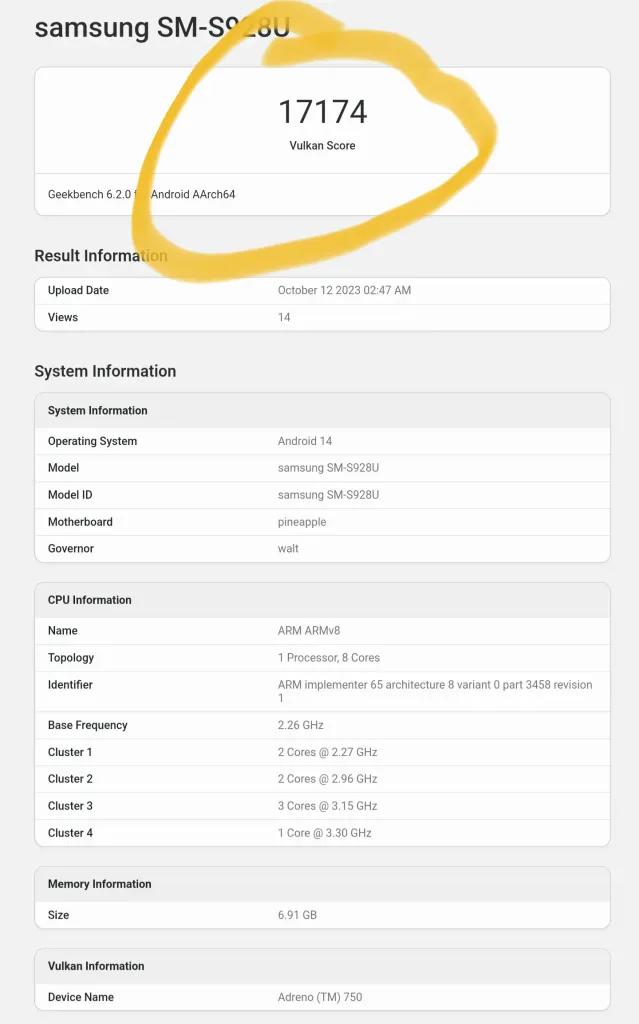Click the 'Vulkan Information' table header
The width and height of the screenshot is (639, 1024).
tap(96, 967)
